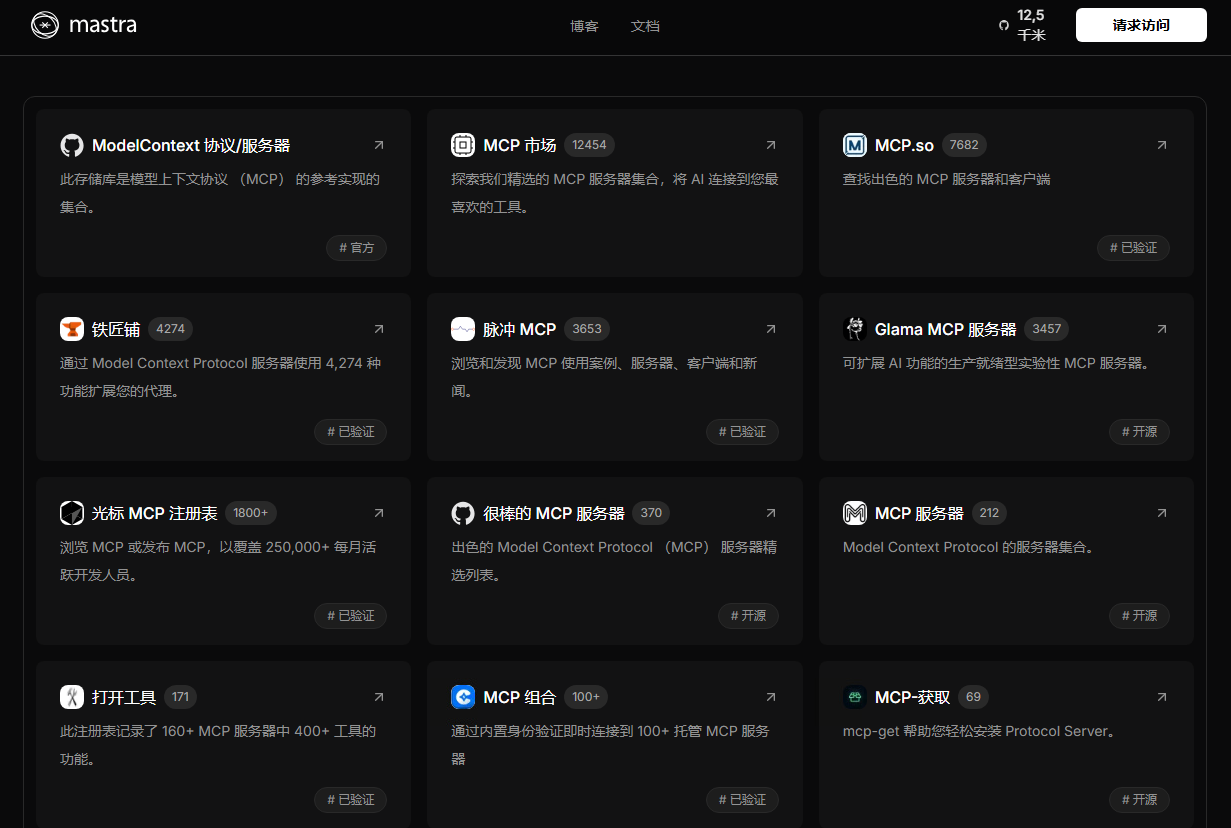Click the 3457 count badge
The image size is (1231, 828).
[x=1047, y=329]
